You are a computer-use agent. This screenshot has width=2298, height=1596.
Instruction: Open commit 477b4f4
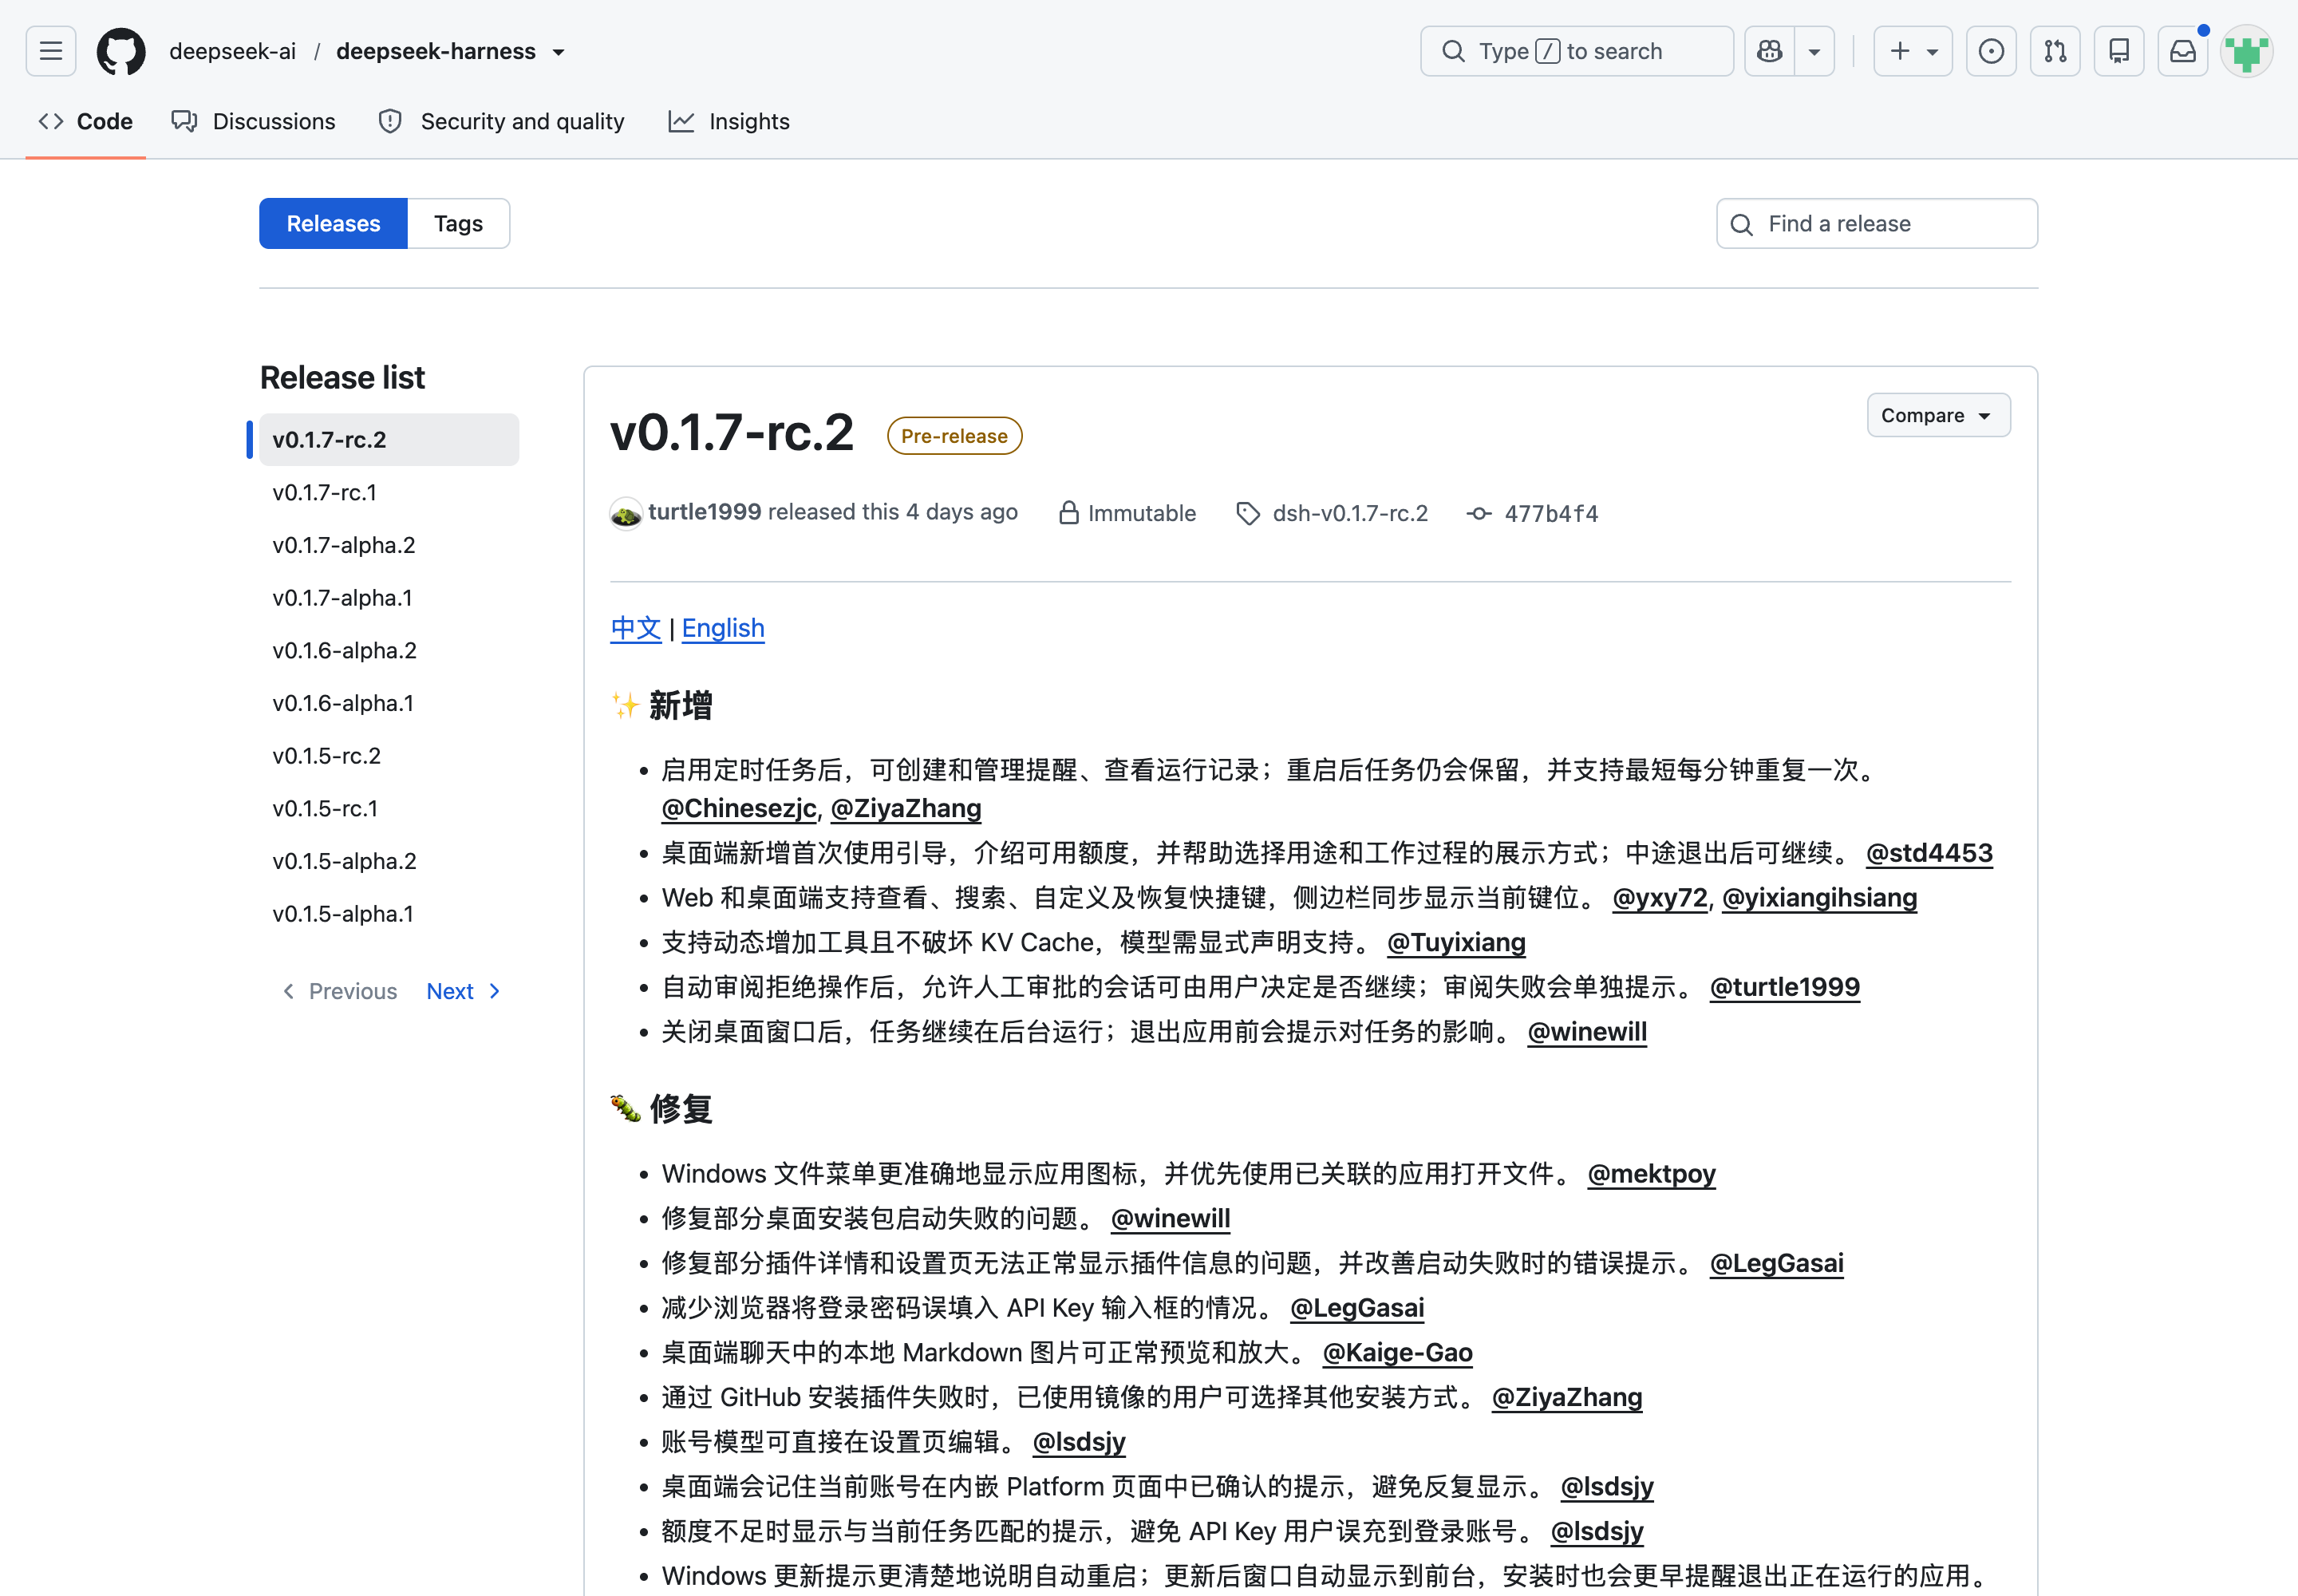[1551, 513]
